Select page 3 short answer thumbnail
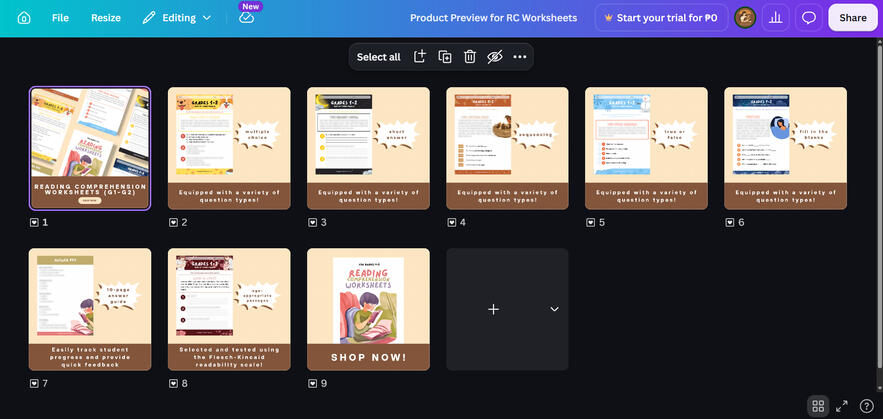The image size is (883, 419). (x=368, y=148)
